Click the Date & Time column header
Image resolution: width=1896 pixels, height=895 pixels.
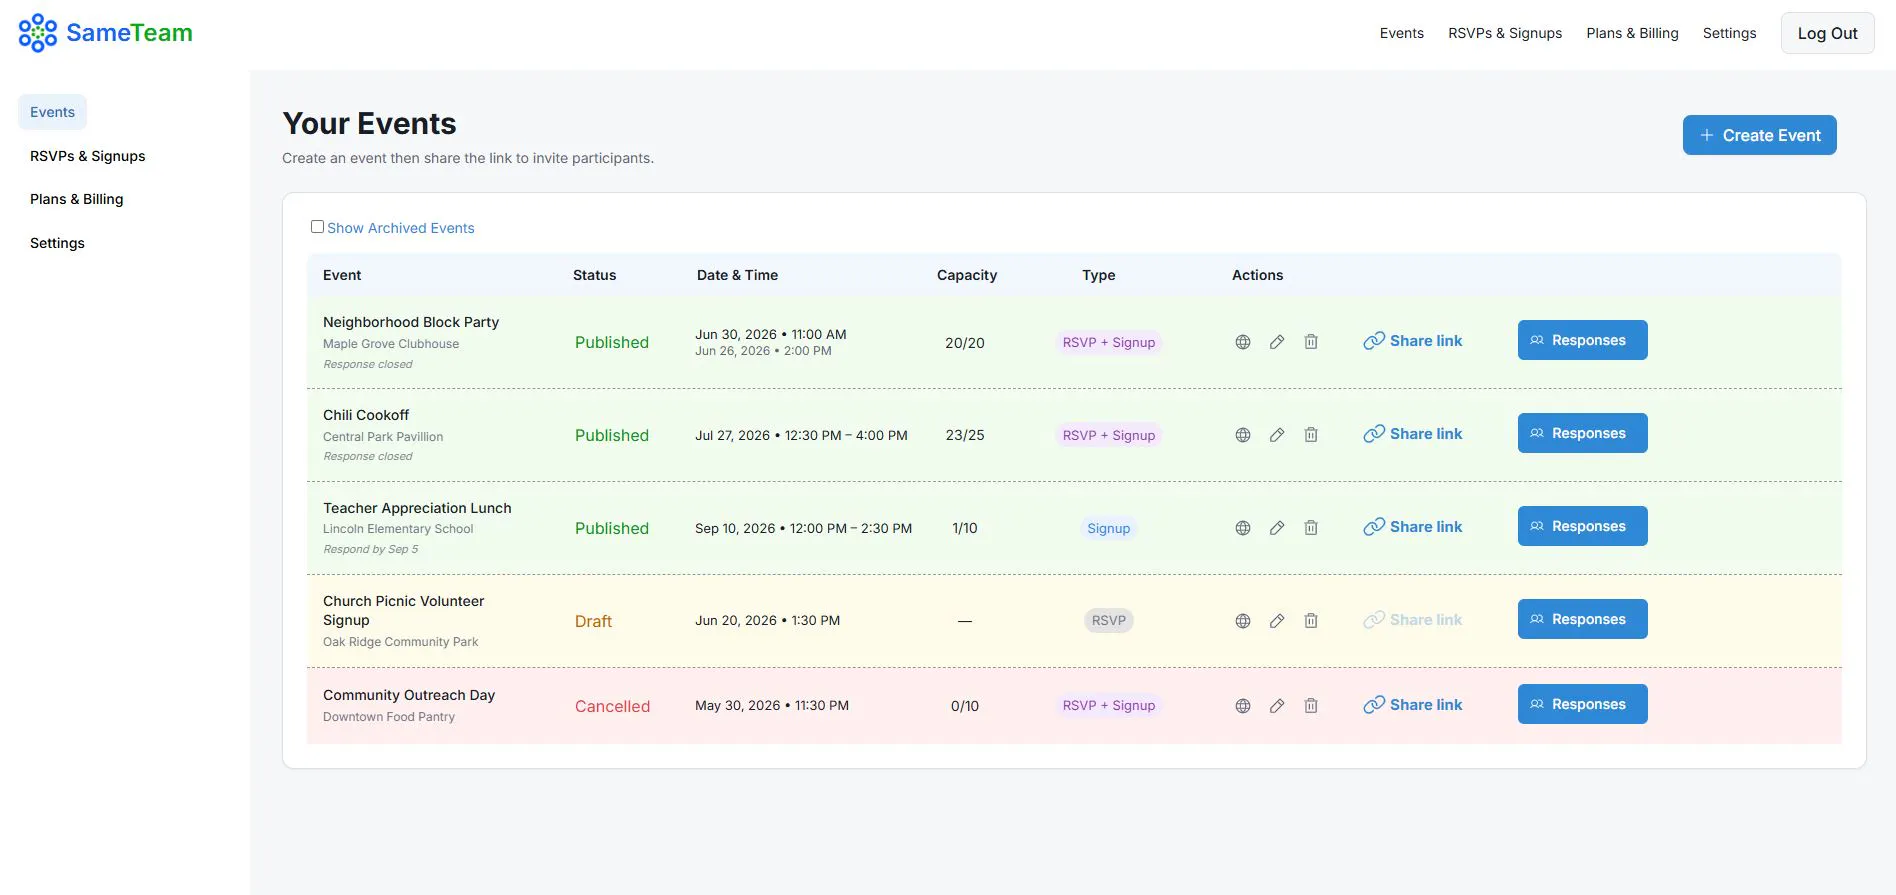tap(737, 275)
